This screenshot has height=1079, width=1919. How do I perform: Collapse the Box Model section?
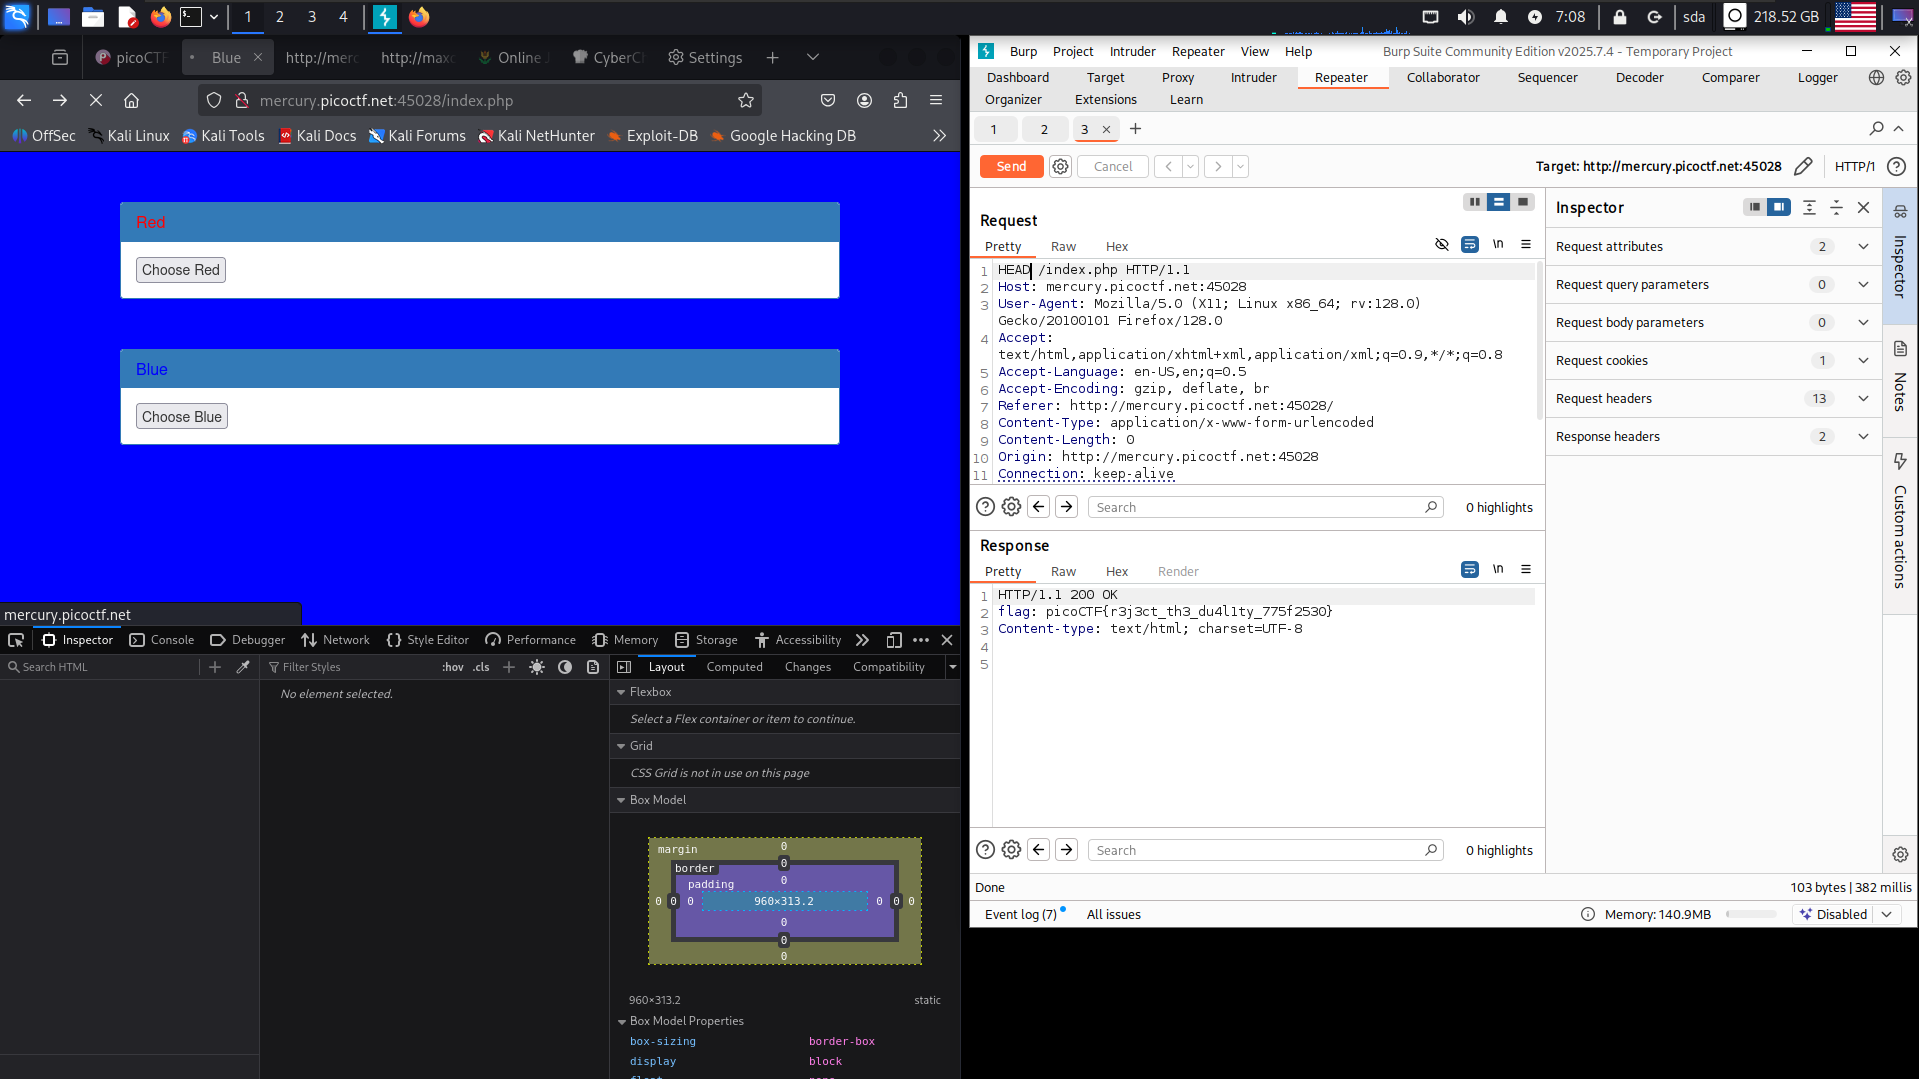(x=621, y=800)
